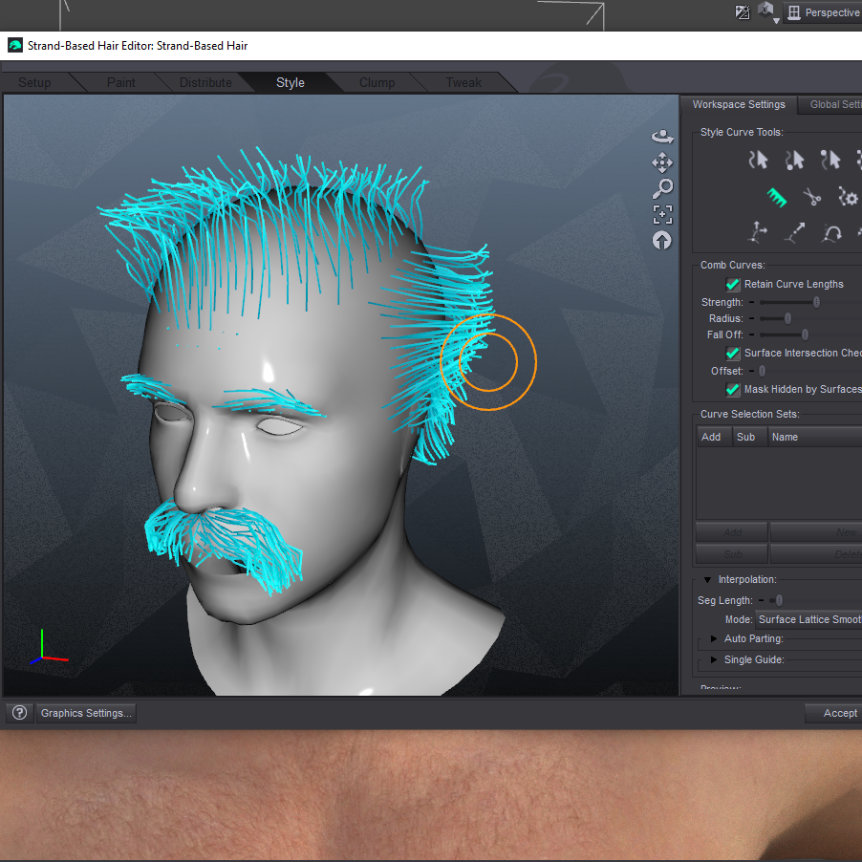Image resolution: width=862 pixels, height=862 pixels.
Task: Click the pan view four-arrow icon
Action: [x=662, y=162]
